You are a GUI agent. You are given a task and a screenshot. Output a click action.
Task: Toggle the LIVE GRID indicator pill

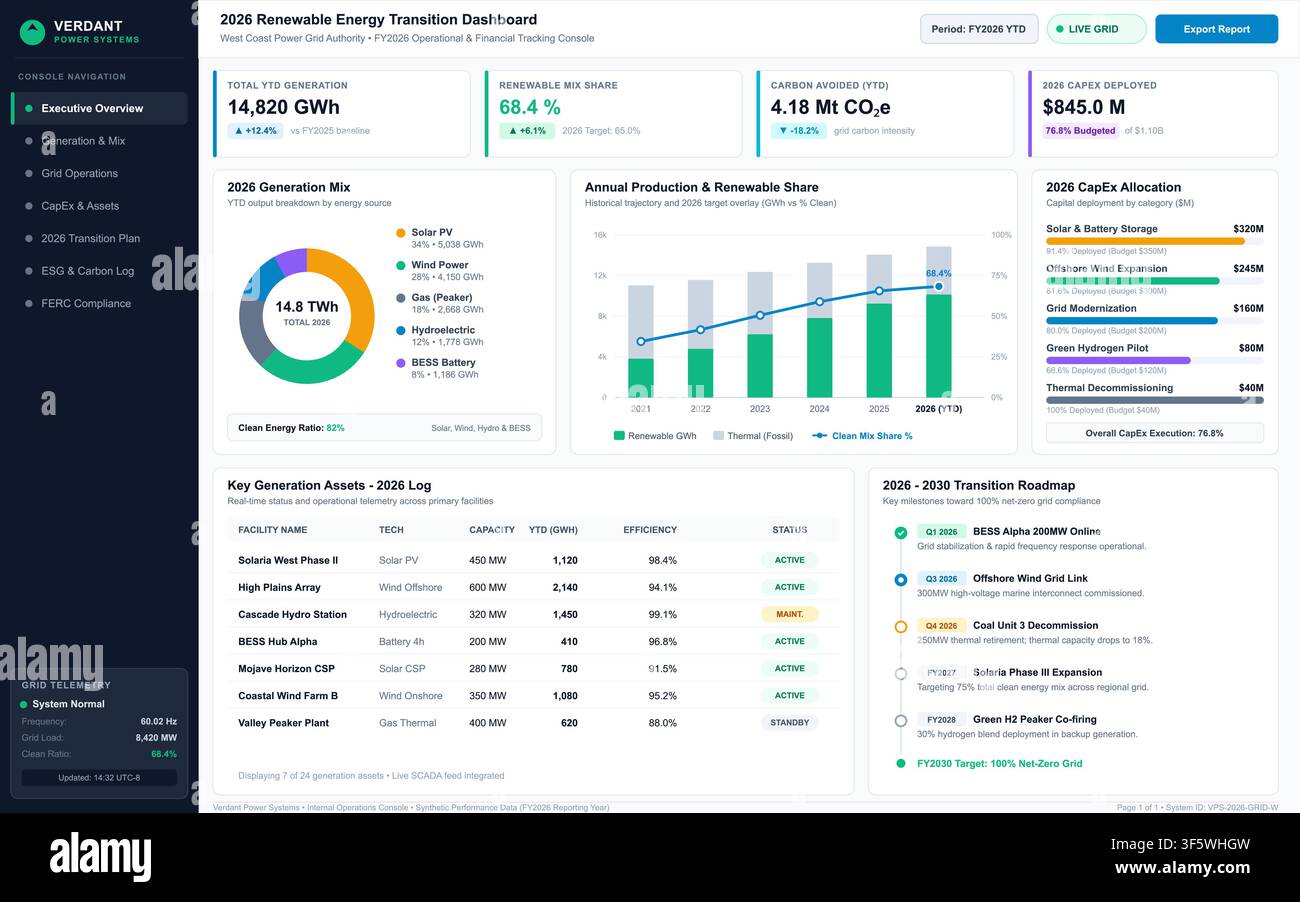click(1096, 29)
